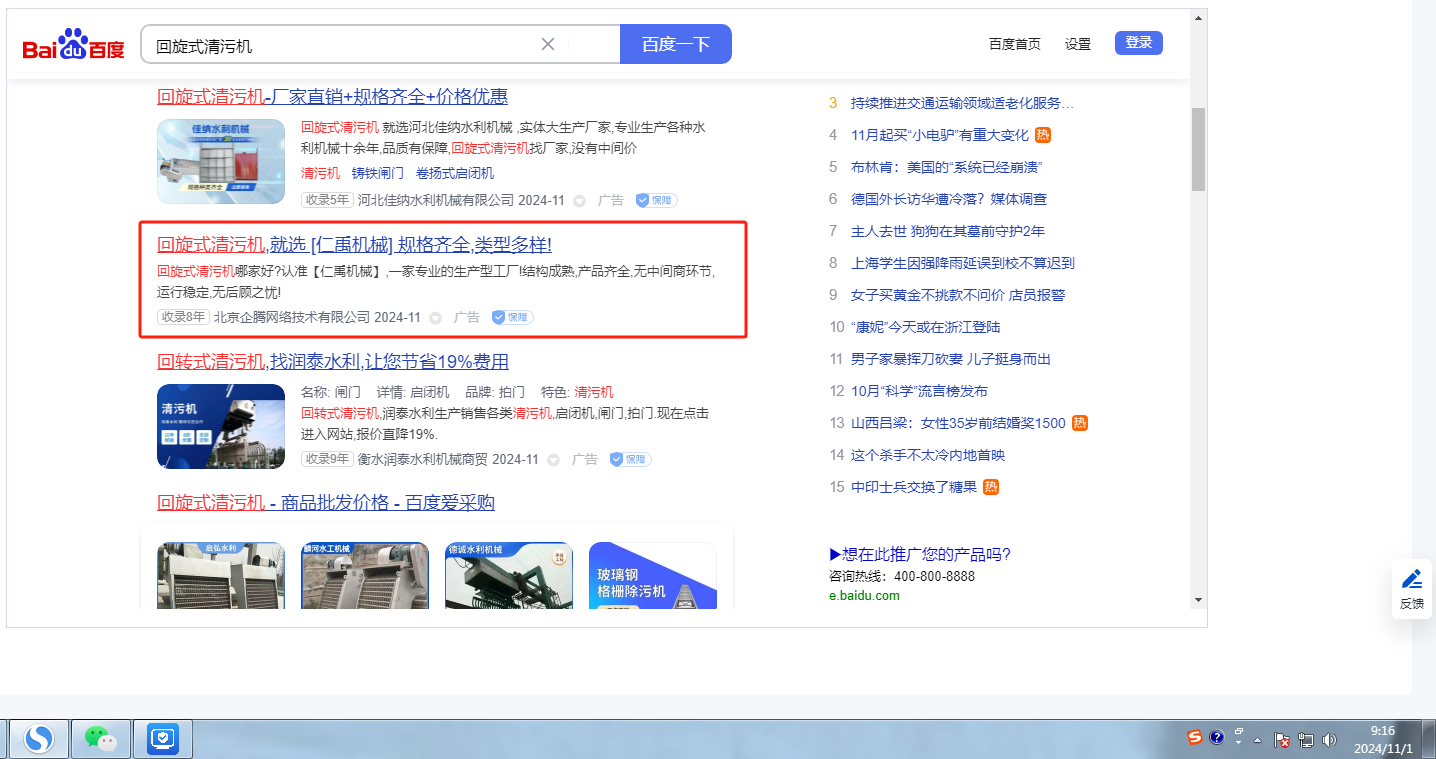
Task: Click the blue 清污机 thumbnail of the 润泰水利 result
Action: click(221, 426)
